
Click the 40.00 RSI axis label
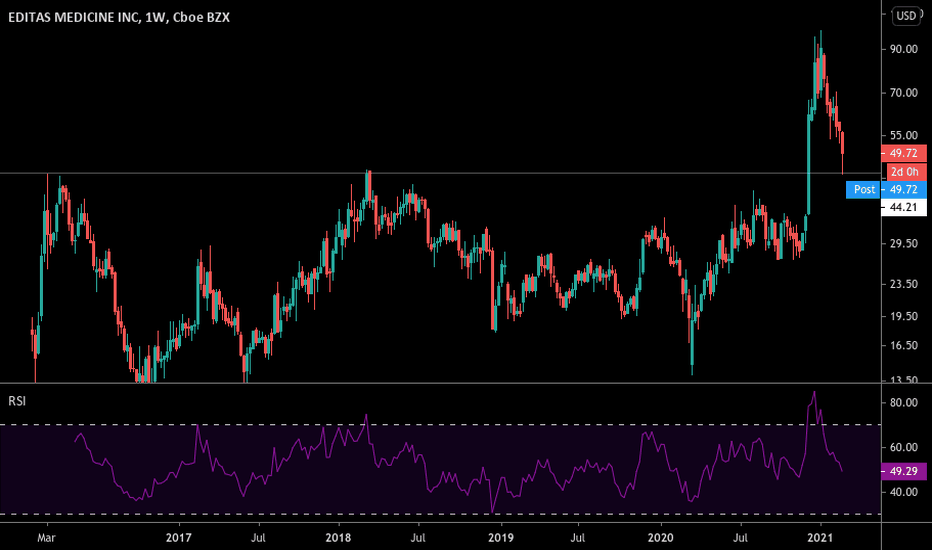903,492
